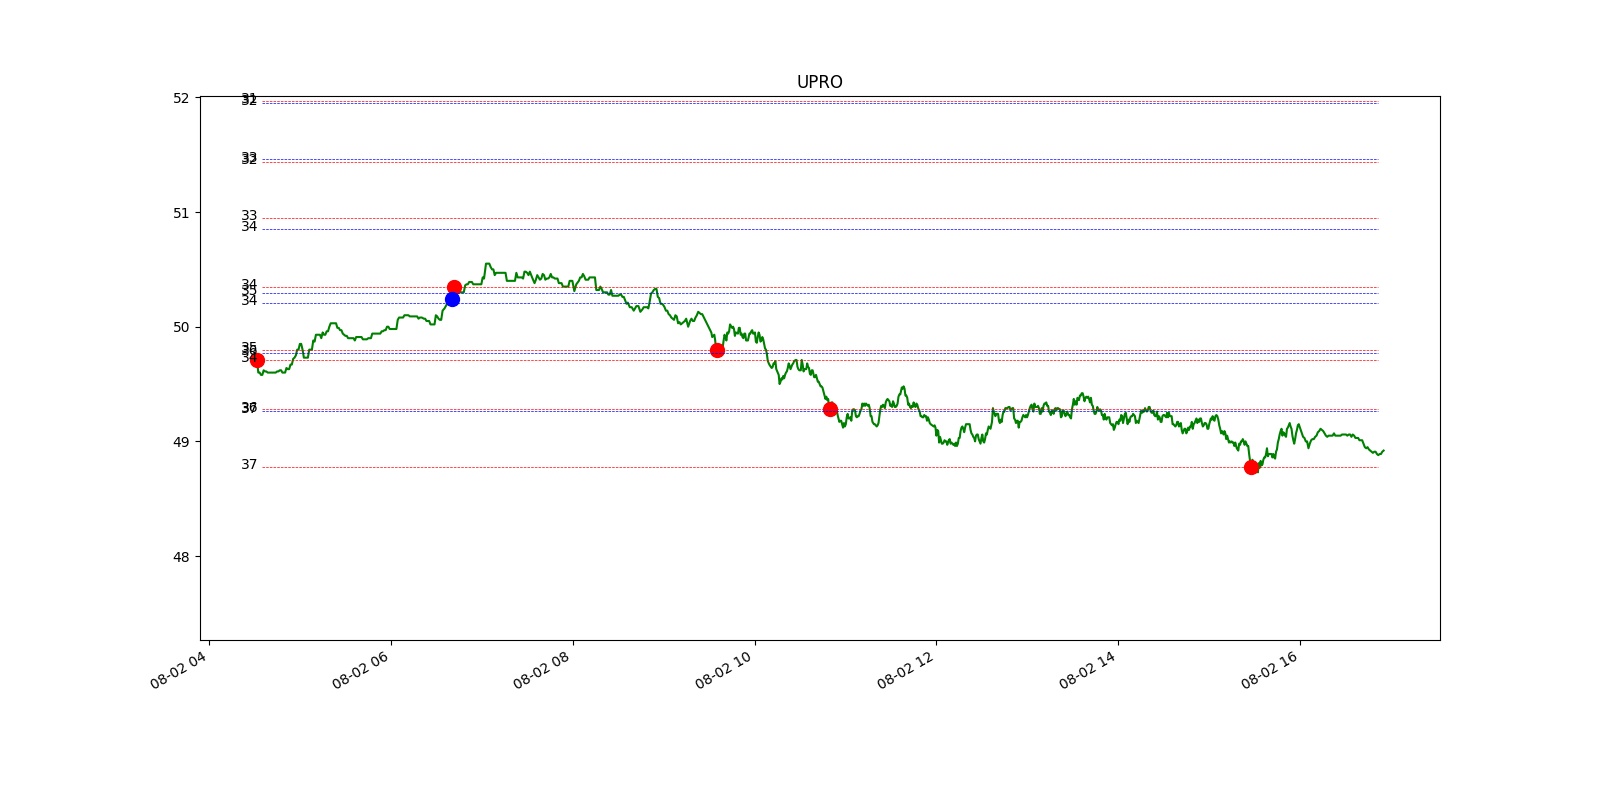The width and height of the screenshot is (1600, 800).
Task: Click x-axis label 08-02 12
Action: (x=907, y=670)
